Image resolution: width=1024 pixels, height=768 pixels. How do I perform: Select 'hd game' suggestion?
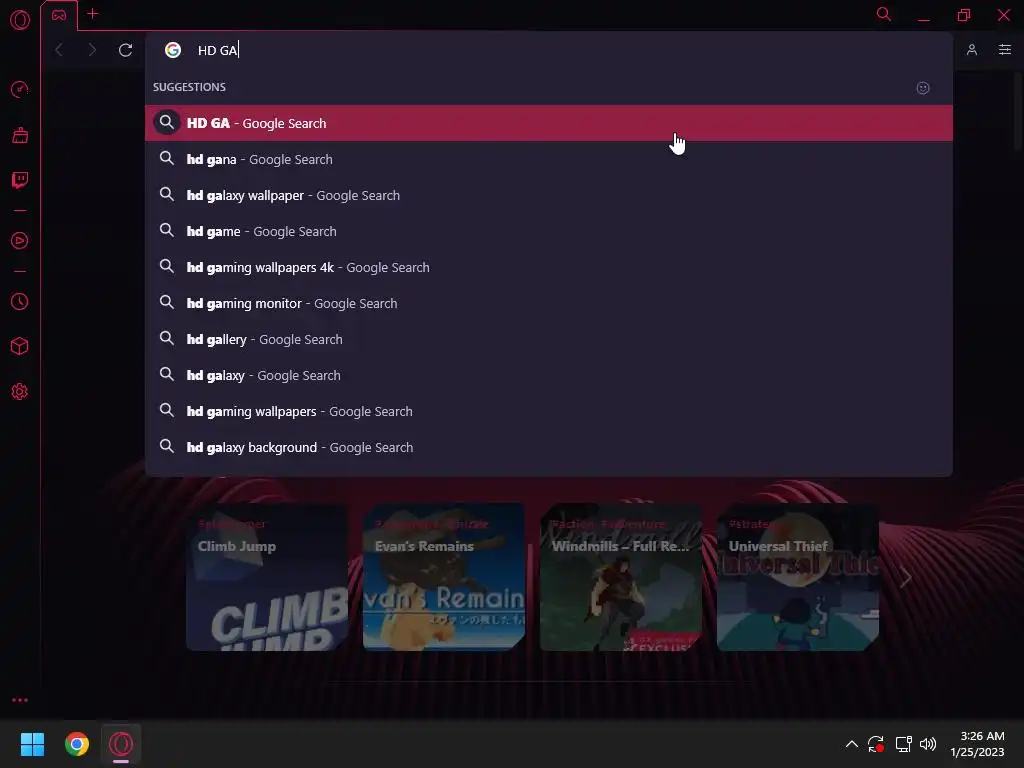549,231
